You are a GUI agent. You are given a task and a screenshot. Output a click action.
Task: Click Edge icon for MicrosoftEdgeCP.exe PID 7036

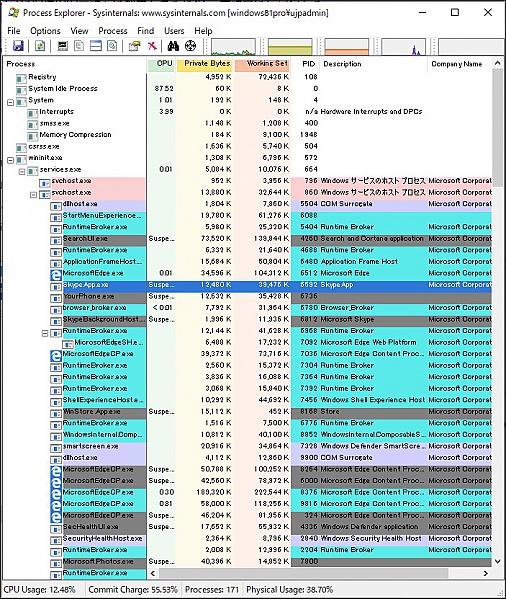tap(56, 355)
